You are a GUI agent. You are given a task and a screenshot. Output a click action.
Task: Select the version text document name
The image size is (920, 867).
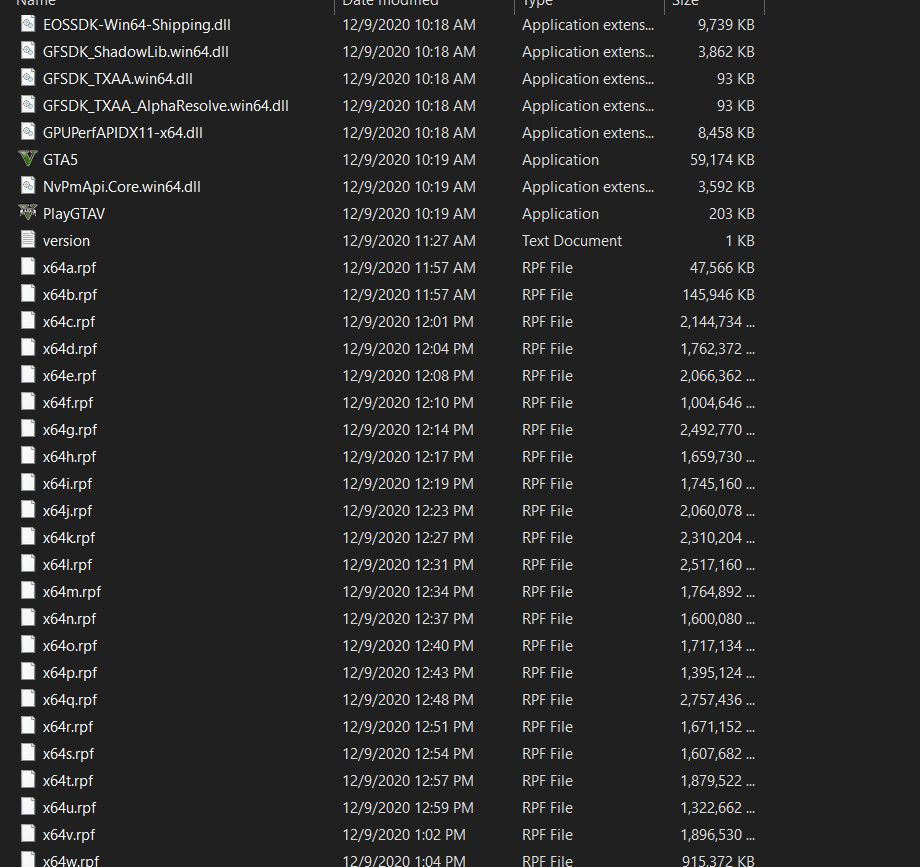click(x=66, y=241)
